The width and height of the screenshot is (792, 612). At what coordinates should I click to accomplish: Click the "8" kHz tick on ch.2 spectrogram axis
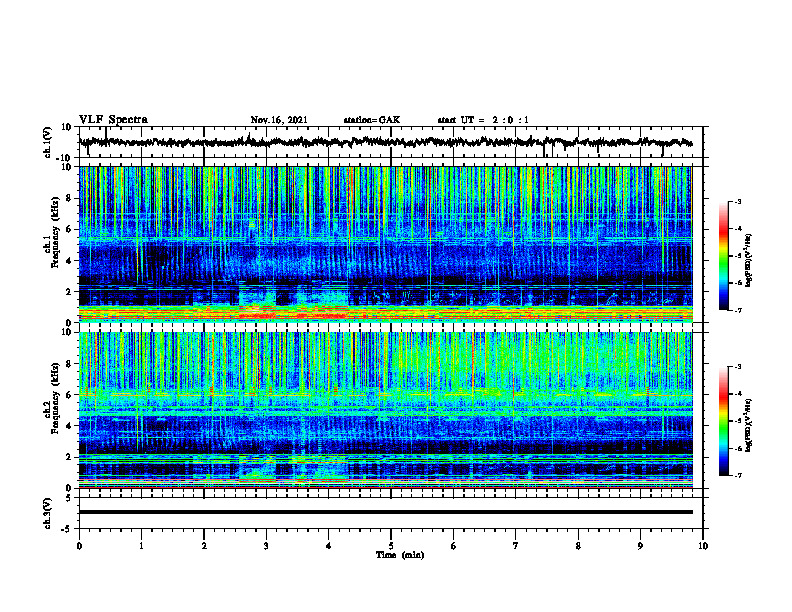(x=70, y=364)
